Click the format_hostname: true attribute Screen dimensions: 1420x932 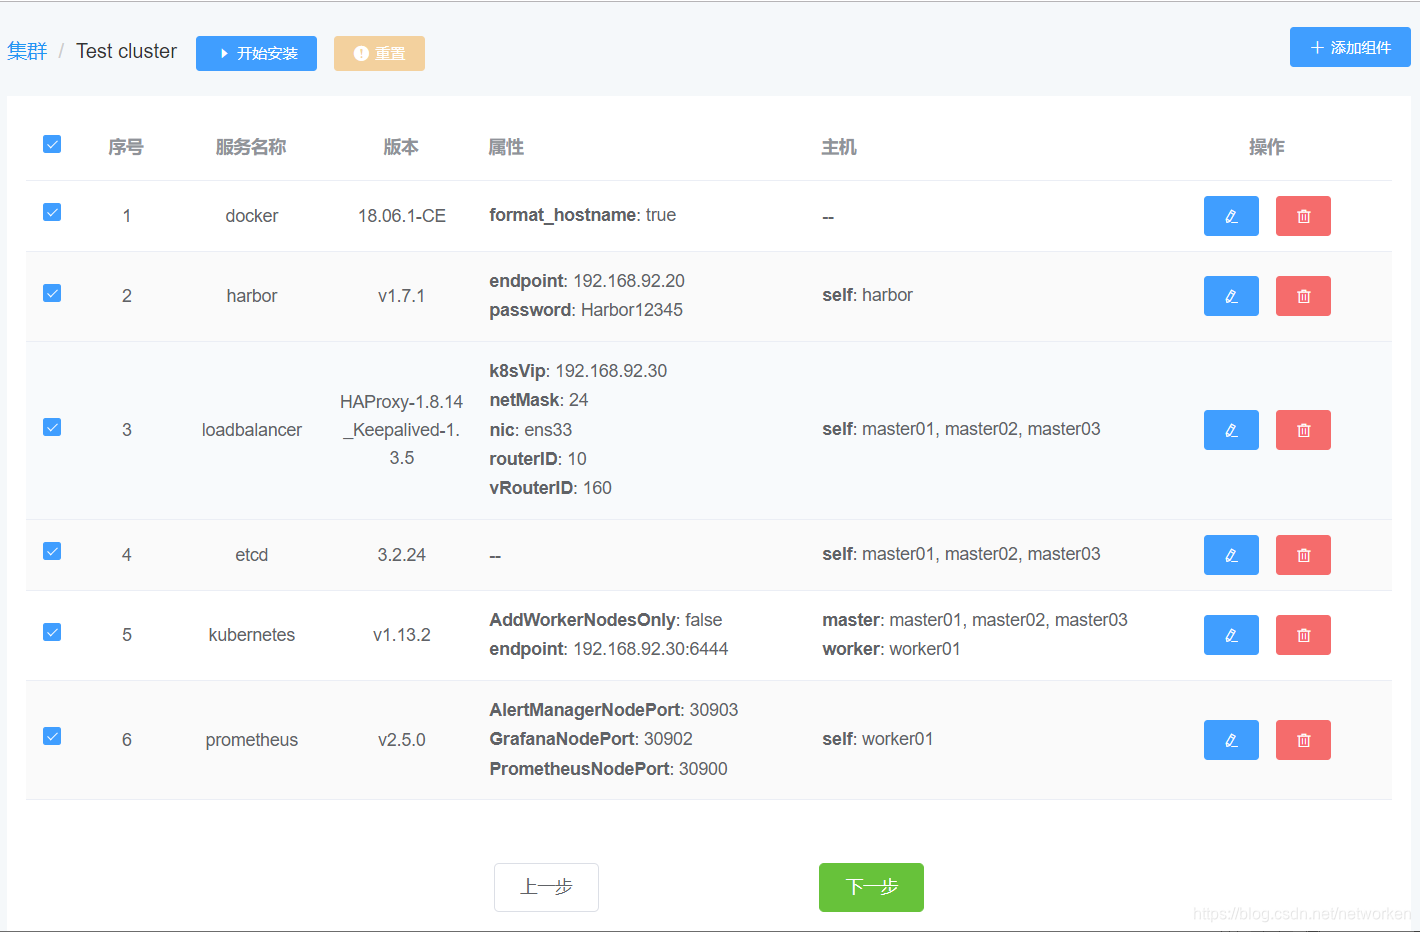pyautogui.click(x=582, y=215)
